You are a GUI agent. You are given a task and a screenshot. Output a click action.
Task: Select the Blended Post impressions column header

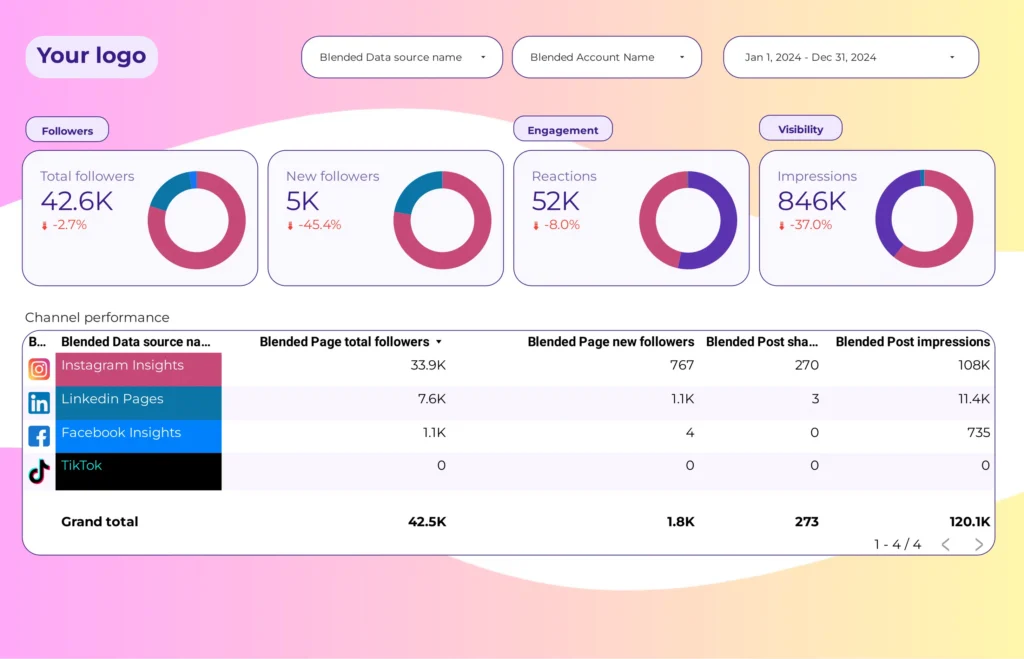(x=913, y=341)
